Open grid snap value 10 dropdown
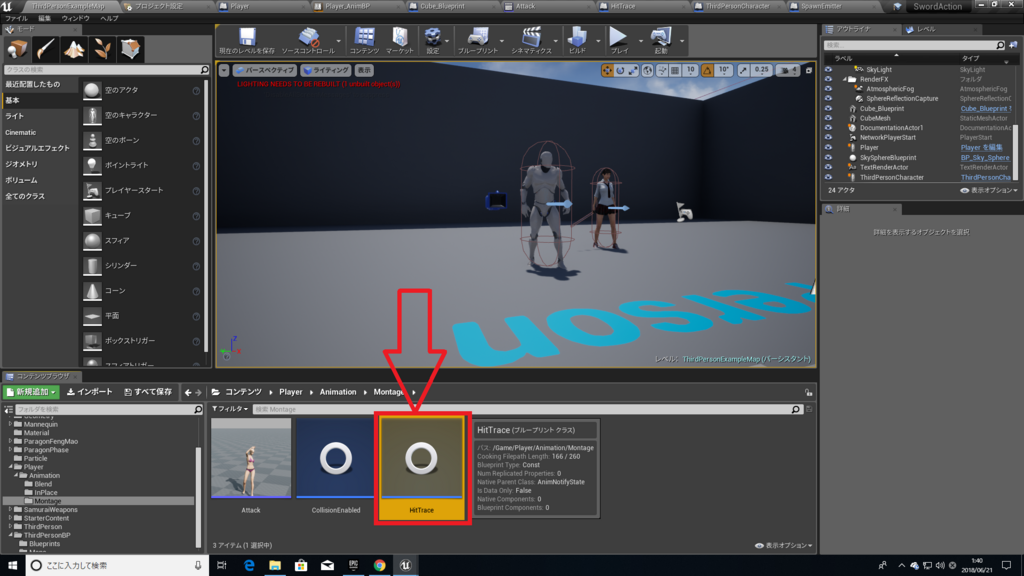1024x576 pixels. 690,70
